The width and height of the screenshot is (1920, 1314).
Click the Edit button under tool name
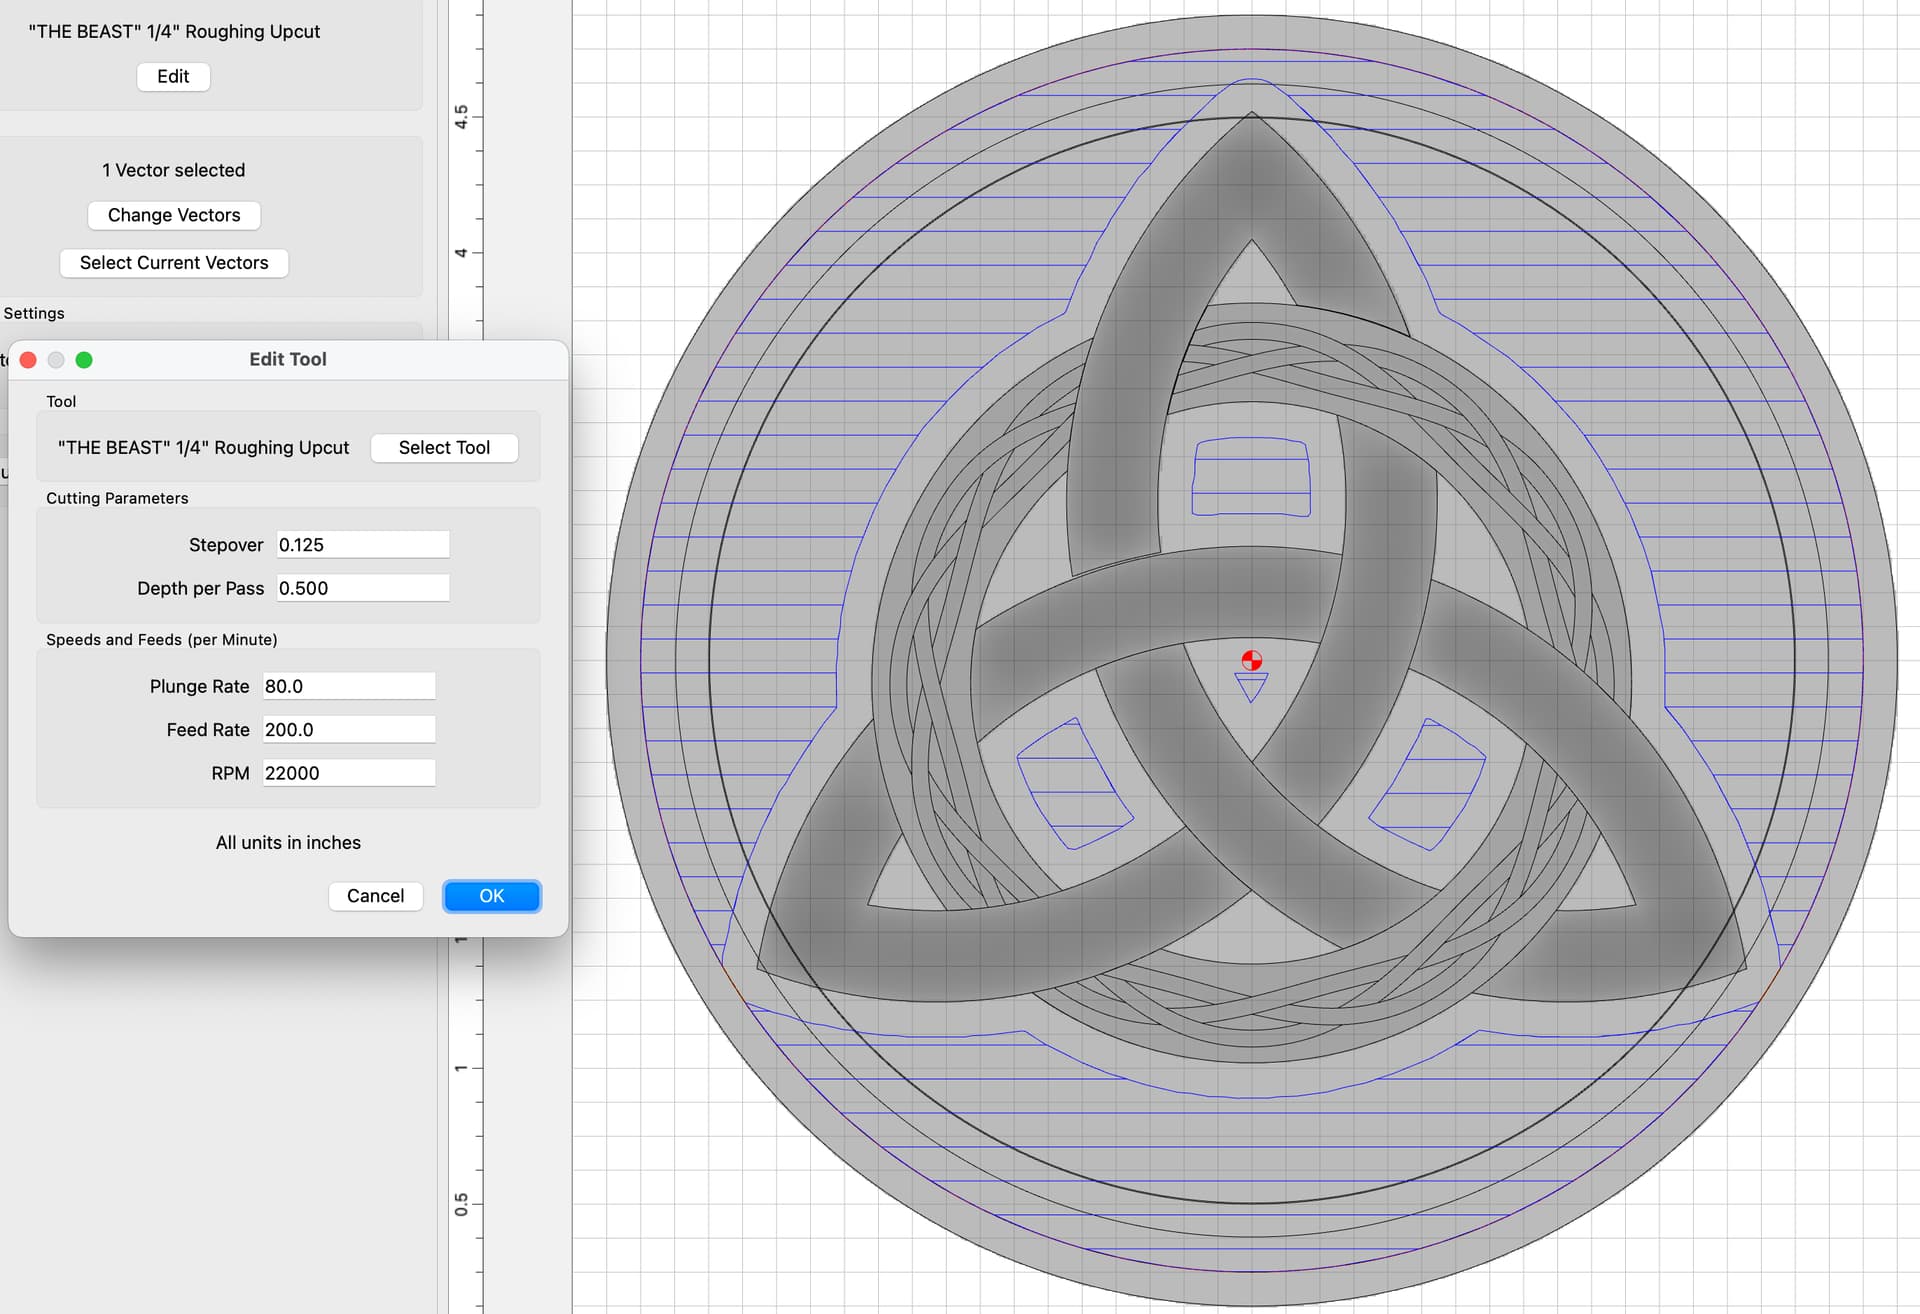coord(173,76)
